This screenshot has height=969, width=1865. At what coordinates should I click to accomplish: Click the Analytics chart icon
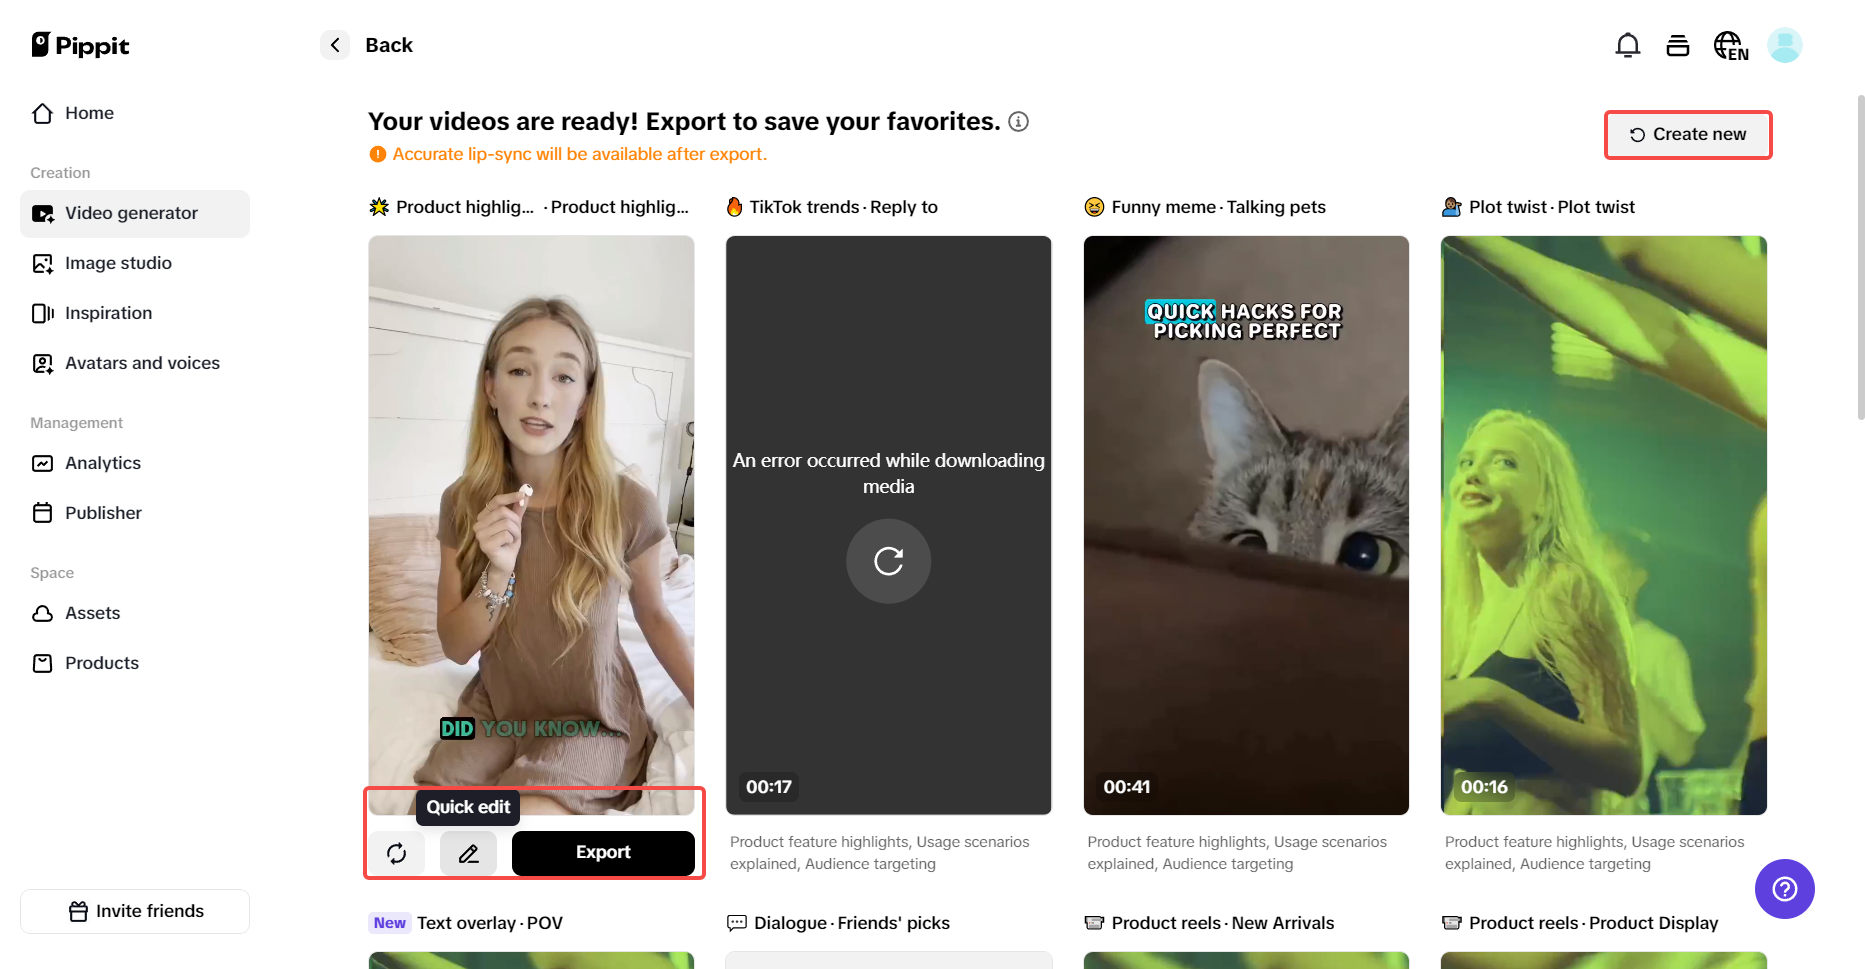pos(43,463)
